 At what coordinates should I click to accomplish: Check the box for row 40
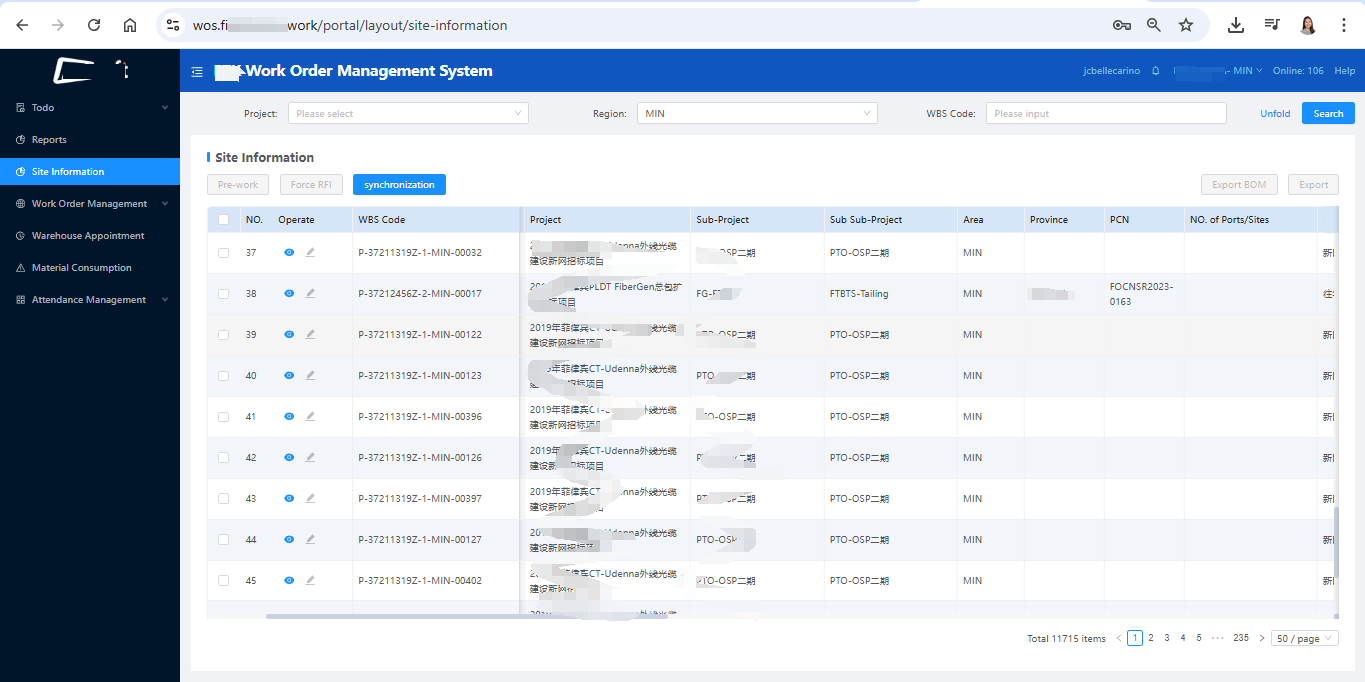point(223,376)
